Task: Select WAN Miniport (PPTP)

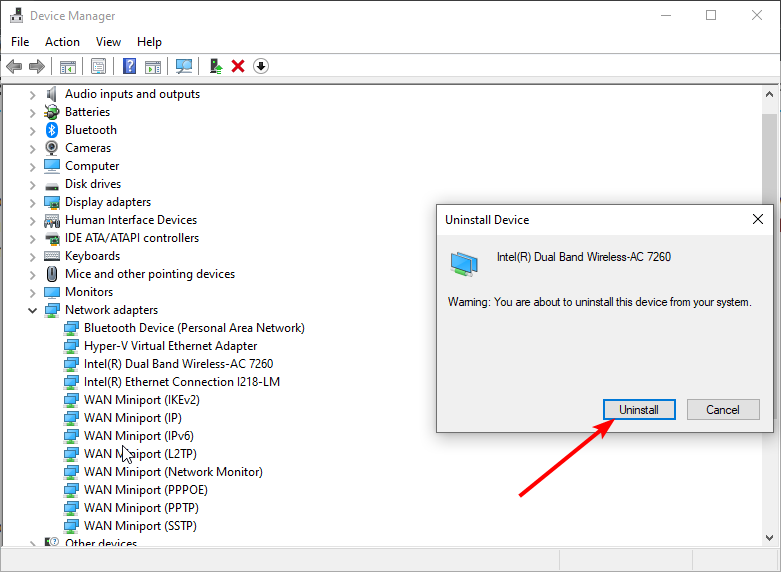Action: click(x=141, y=507)
